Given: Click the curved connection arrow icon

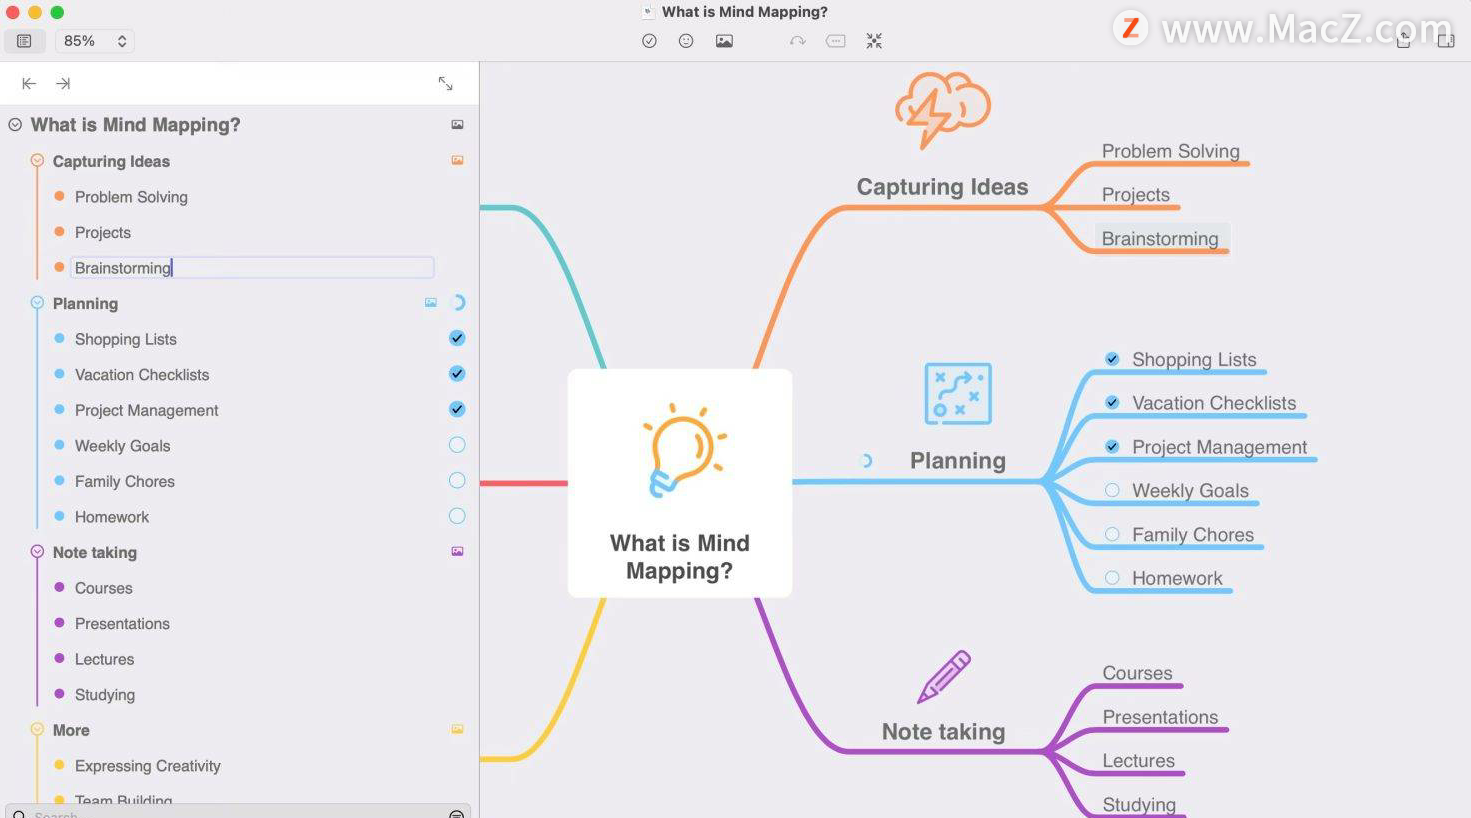Looking at the screenshot, I should point(798,41).
